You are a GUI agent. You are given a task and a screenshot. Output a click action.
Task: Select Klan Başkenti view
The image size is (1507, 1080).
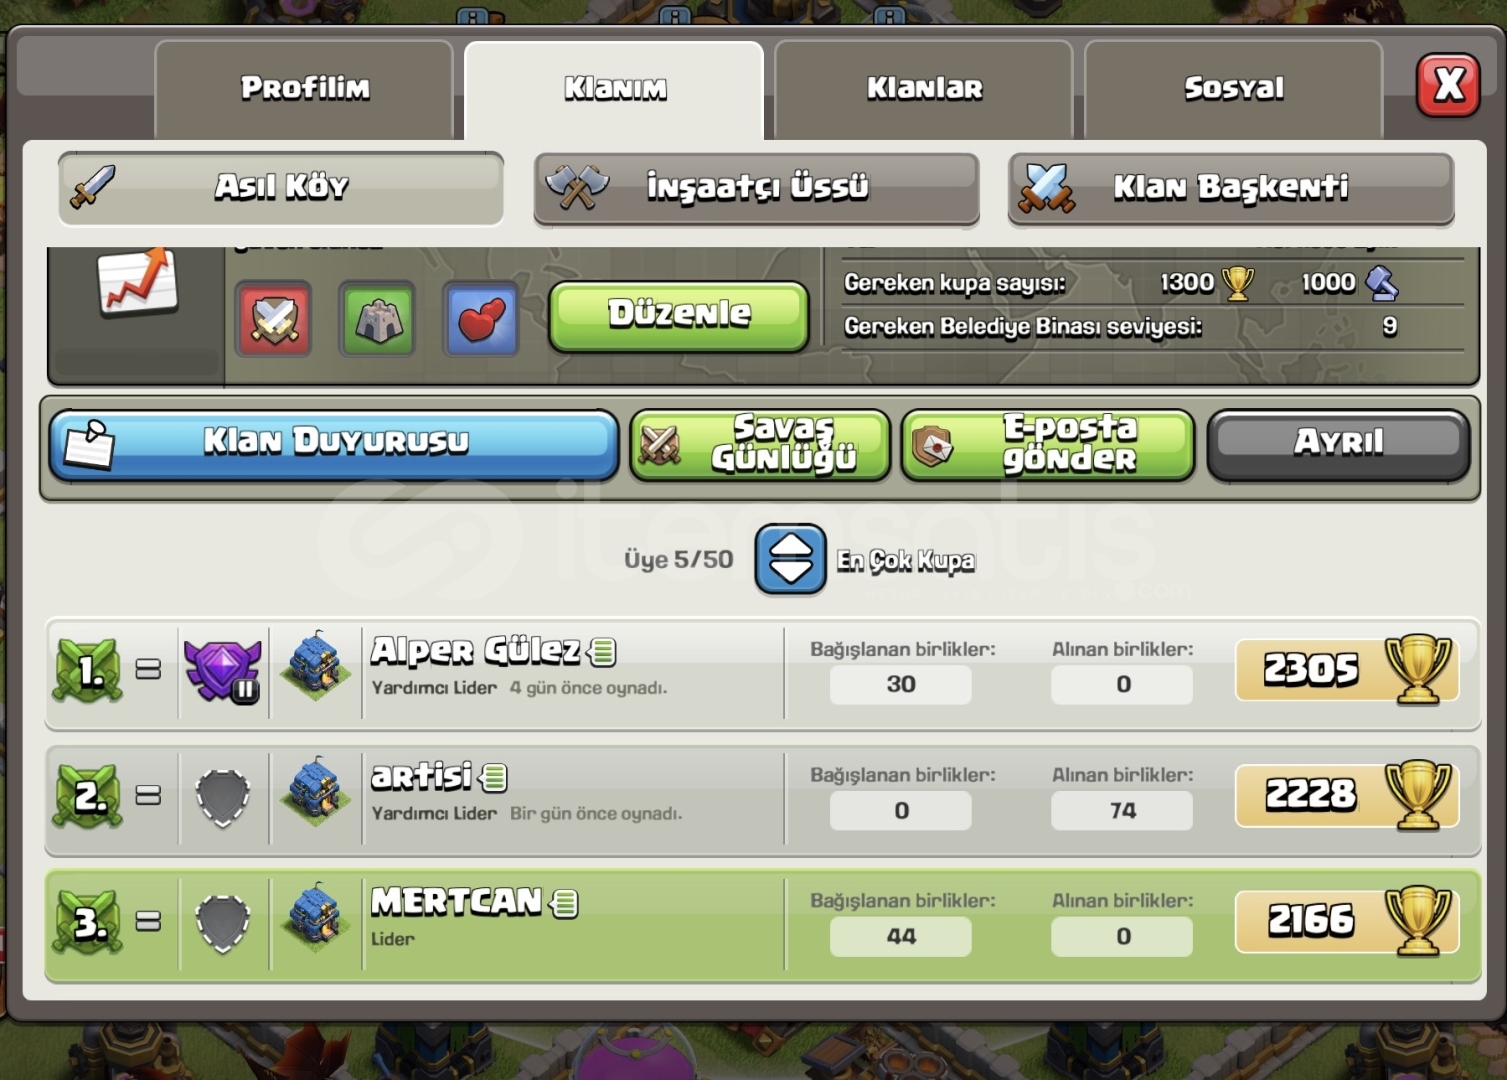[x=1231, y=188]
